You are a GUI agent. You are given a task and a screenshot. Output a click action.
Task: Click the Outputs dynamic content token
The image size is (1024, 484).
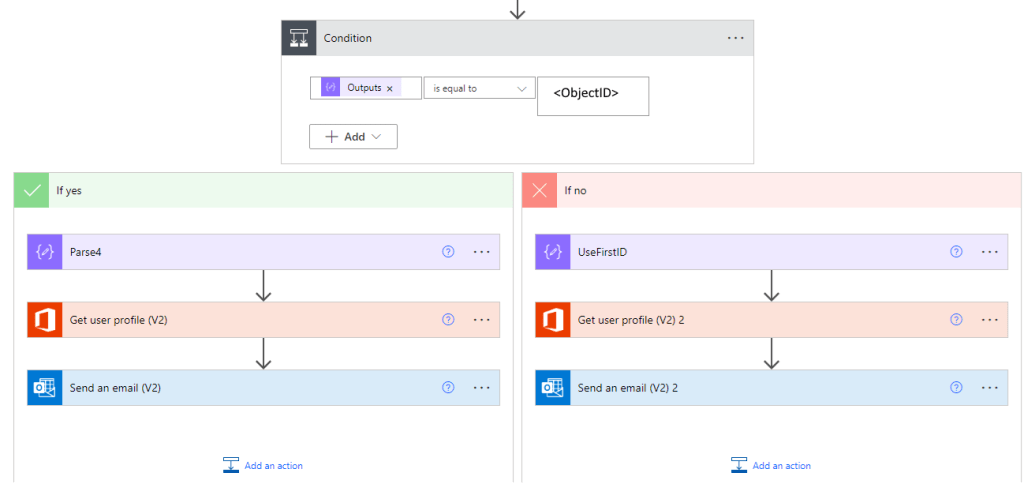point(360,88)
